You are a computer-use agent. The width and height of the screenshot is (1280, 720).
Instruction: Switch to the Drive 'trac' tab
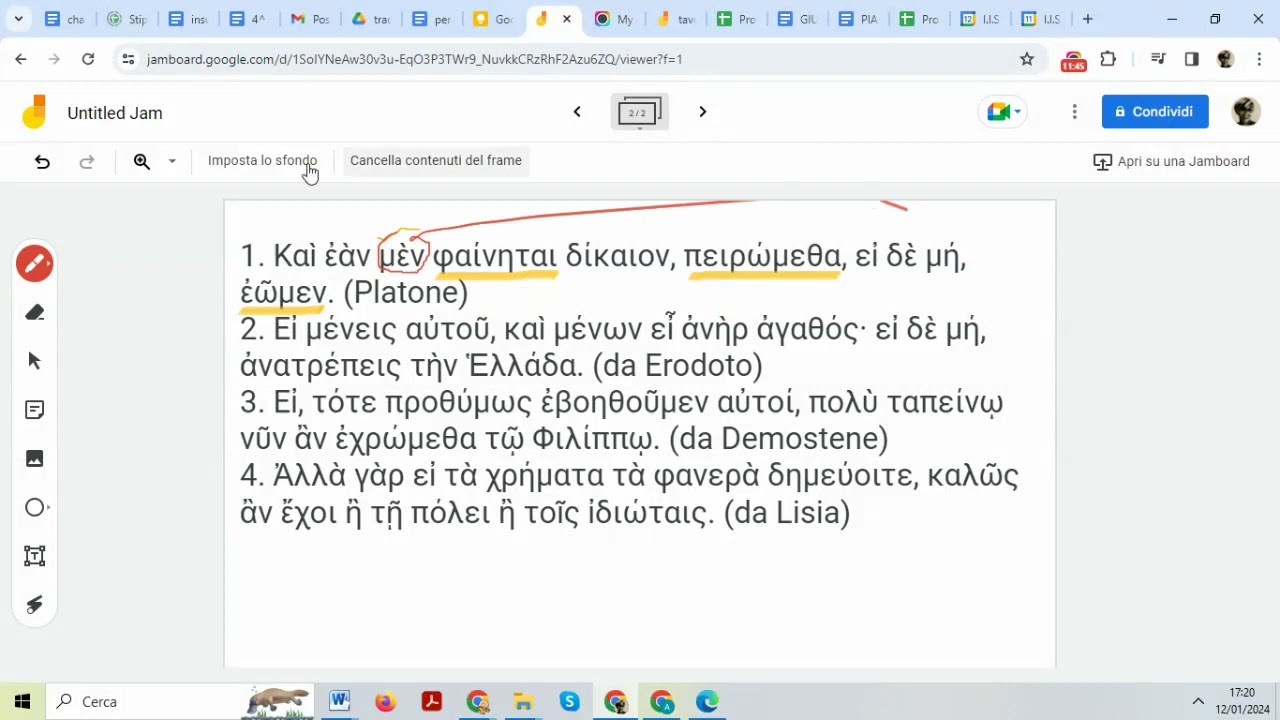point(371,19)
